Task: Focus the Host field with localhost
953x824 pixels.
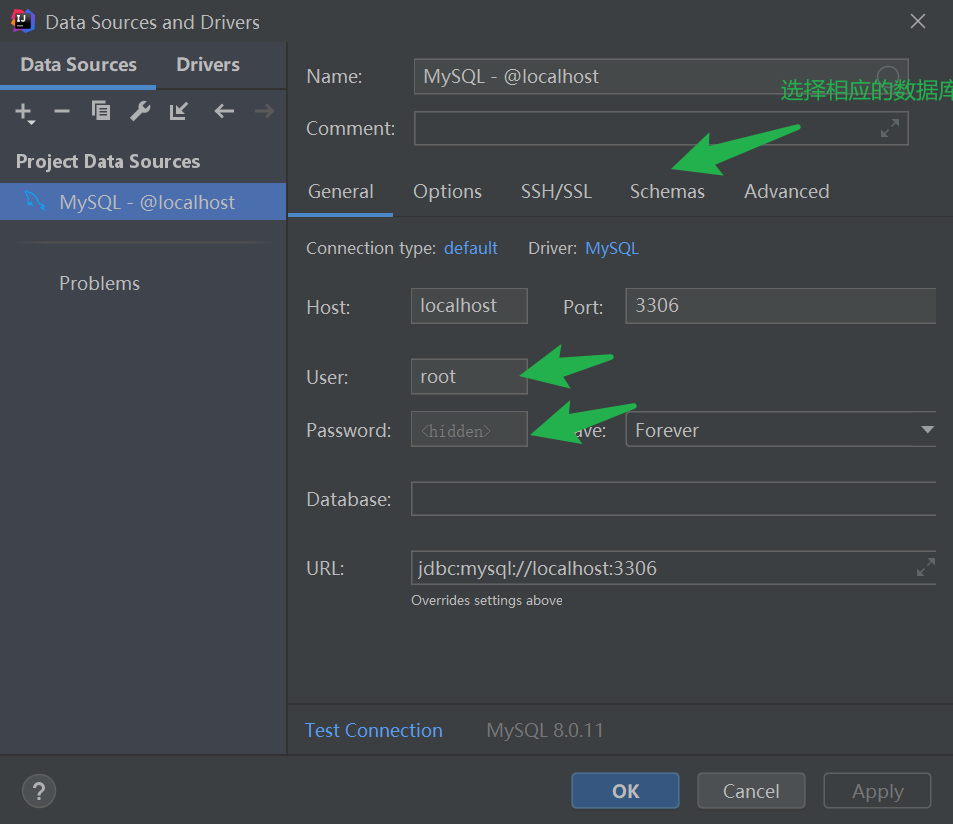Action: (469, 306)
